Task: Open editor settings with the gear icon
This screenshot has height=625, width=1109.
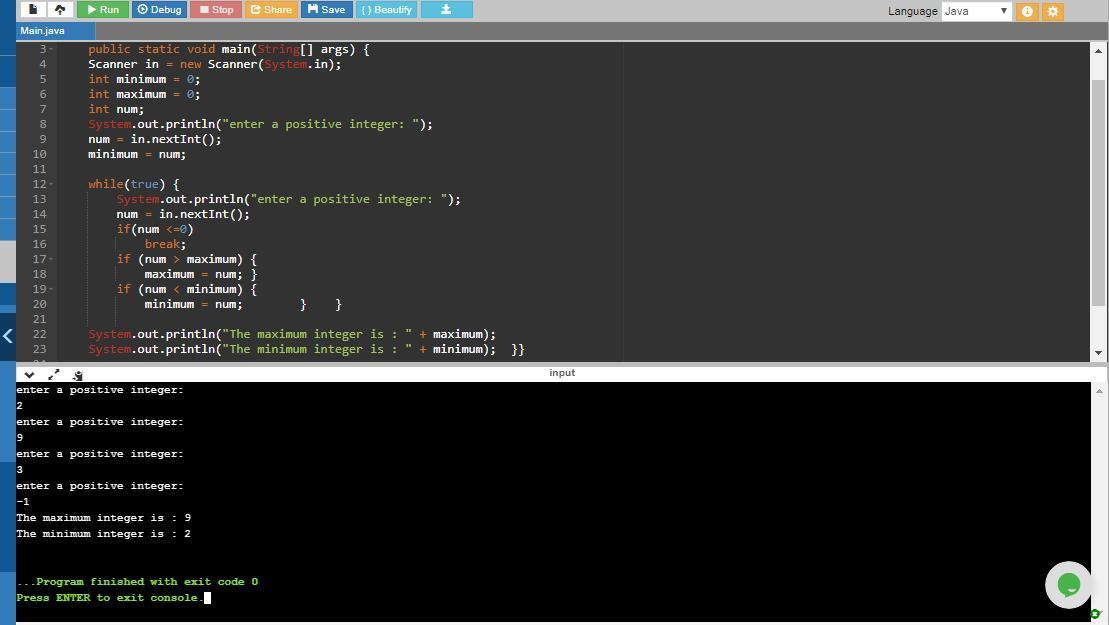Action: tap(1052, 11)
